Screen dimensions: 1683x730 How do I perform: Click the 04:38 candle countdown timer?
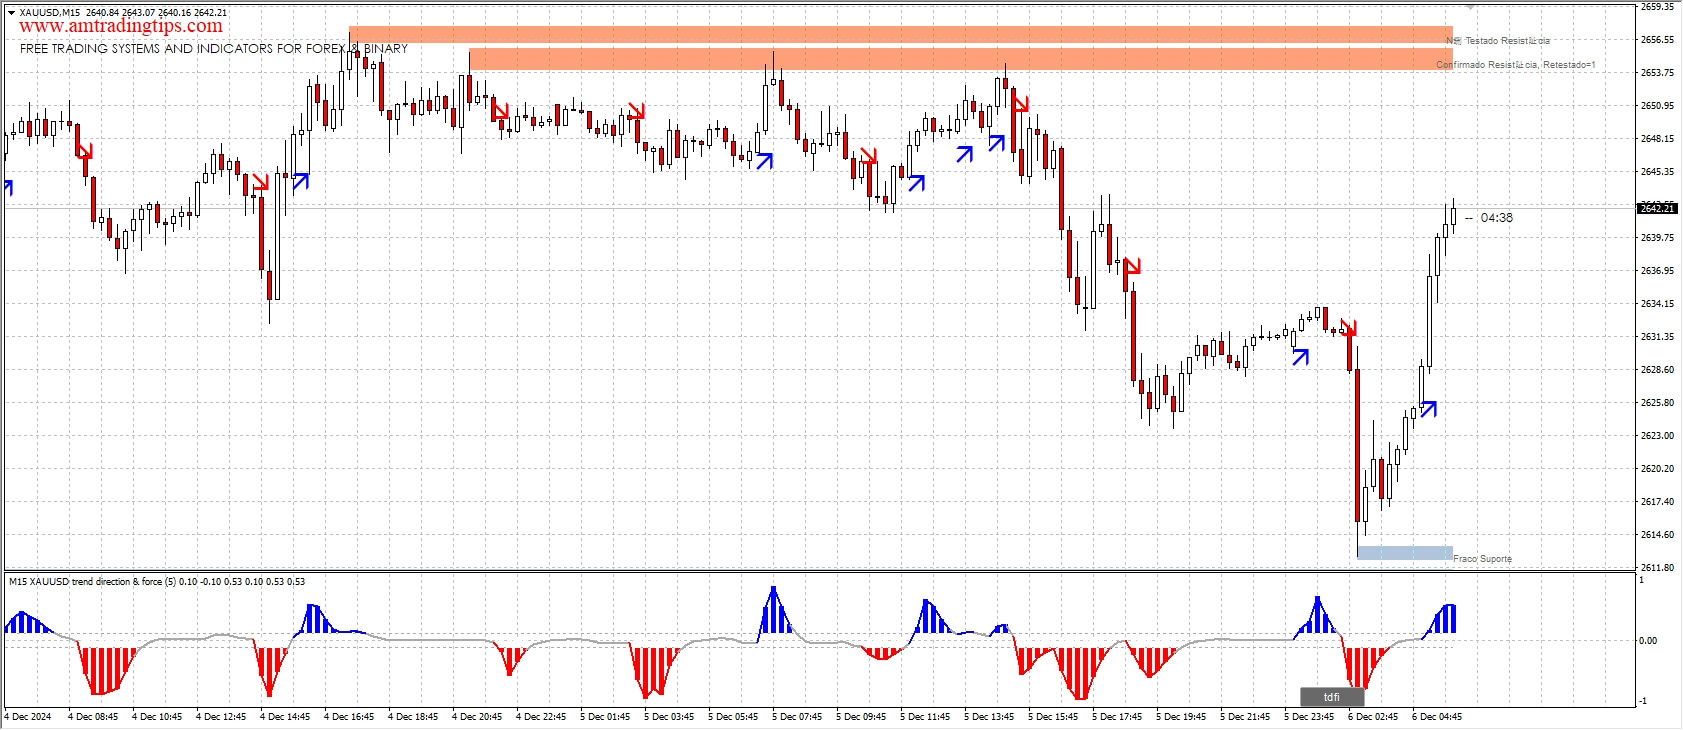click(1496, 218)
